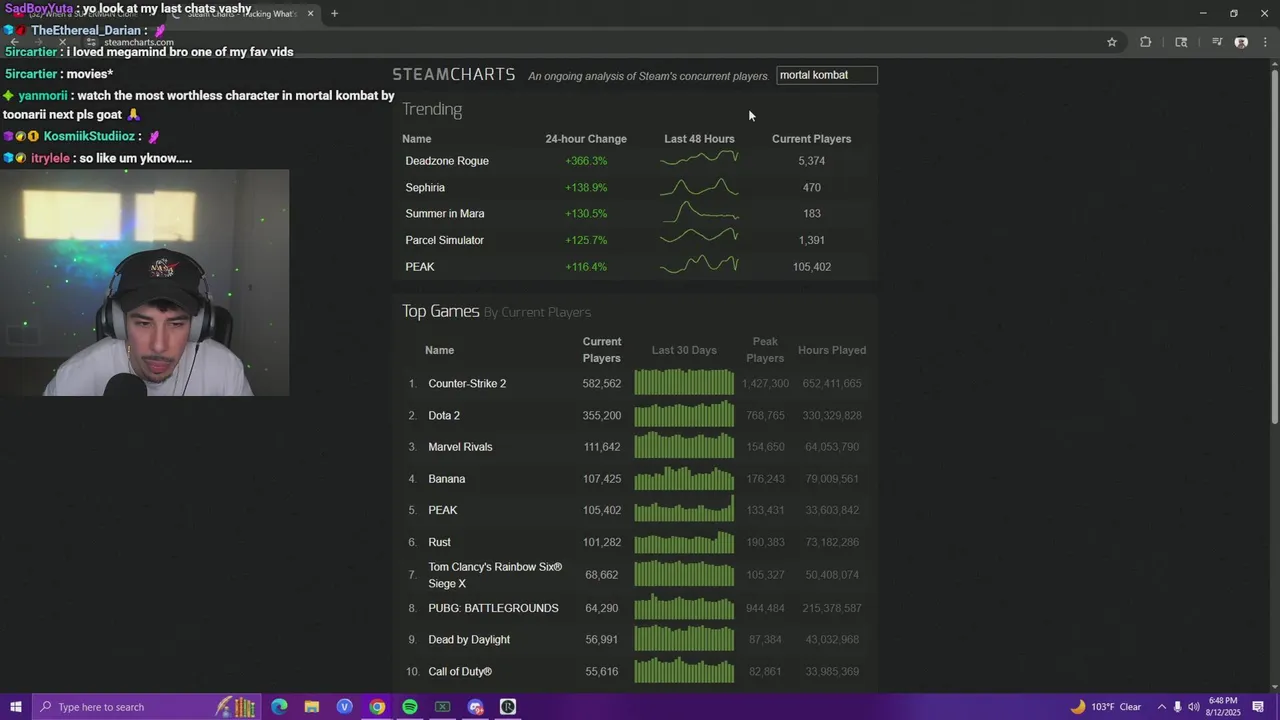The height and width of the screenshot is (720, 1280).
Task: Open Banana in Top Games
Action: 447,479
